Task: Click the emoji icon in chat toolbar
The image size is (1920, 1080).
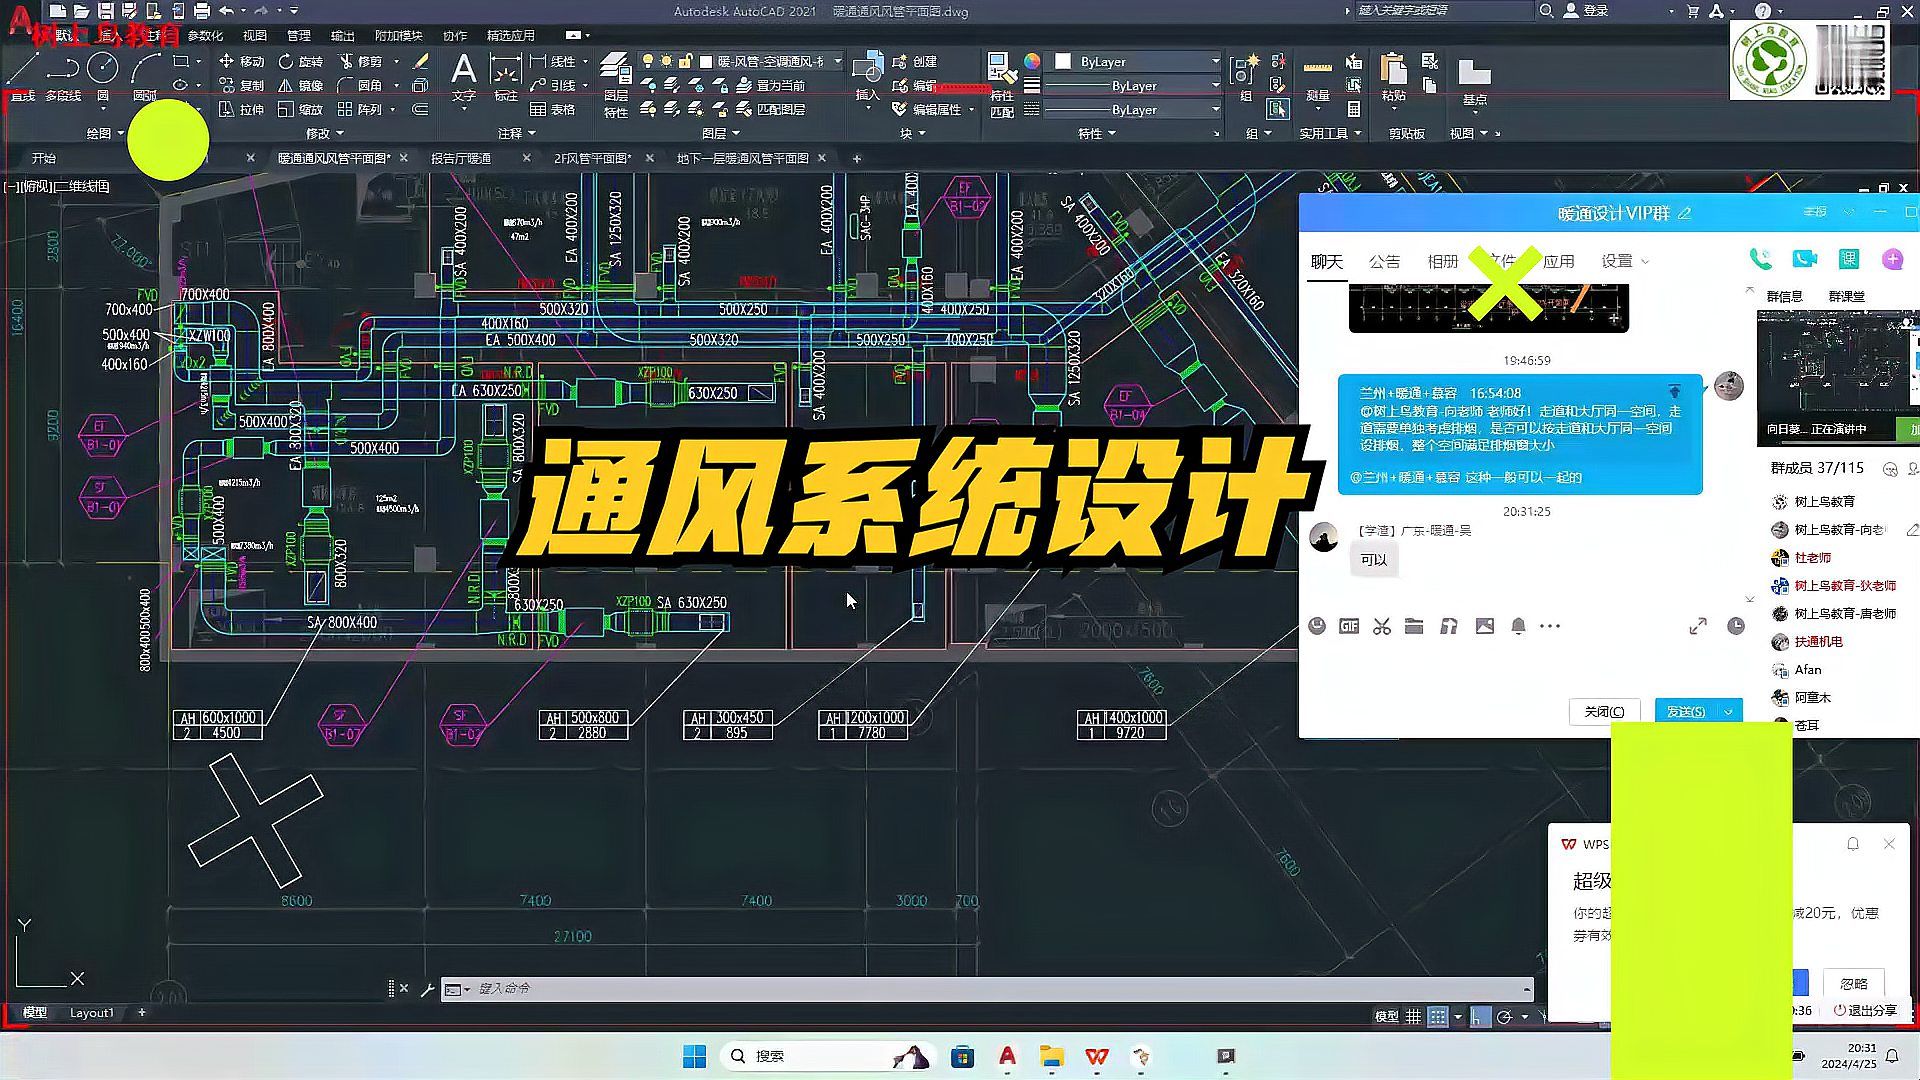Action: click(1317, 626)
